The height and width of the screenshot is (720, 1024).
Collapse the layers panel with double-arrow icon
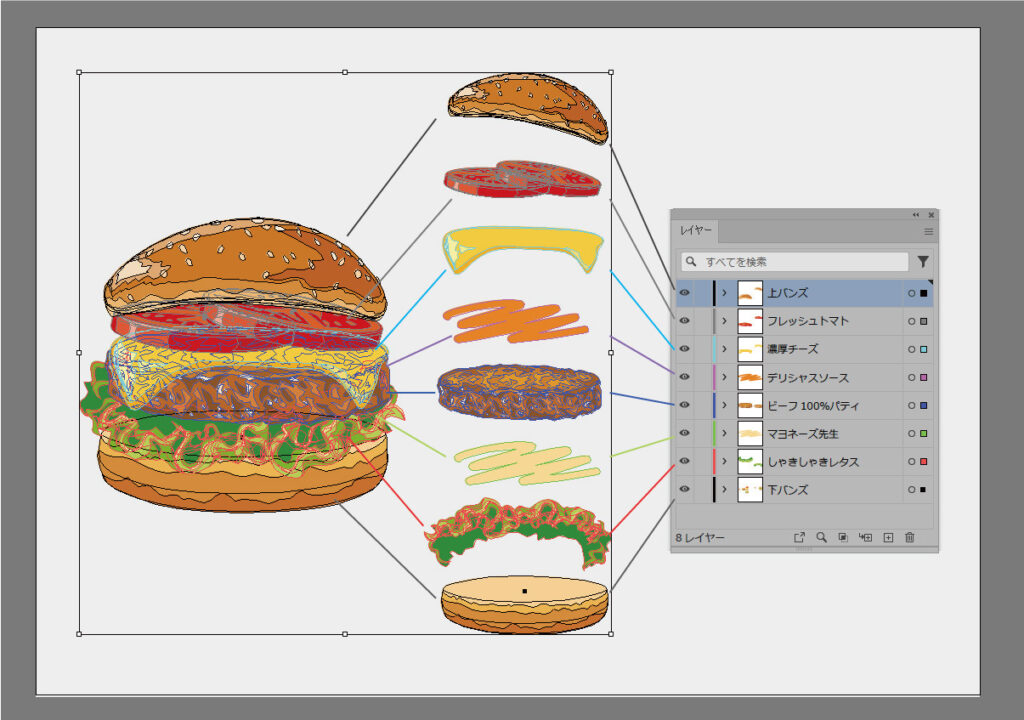point(915,215)
